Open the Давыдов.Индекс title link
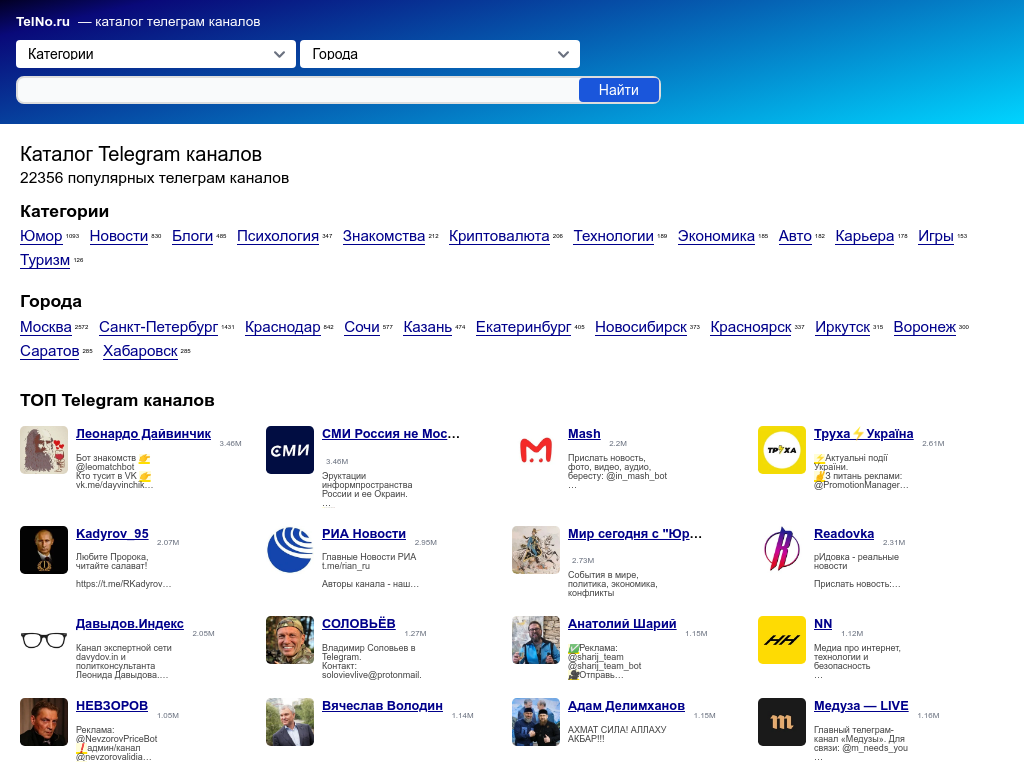Screen dimensions: 1024x768 (130, 624)
